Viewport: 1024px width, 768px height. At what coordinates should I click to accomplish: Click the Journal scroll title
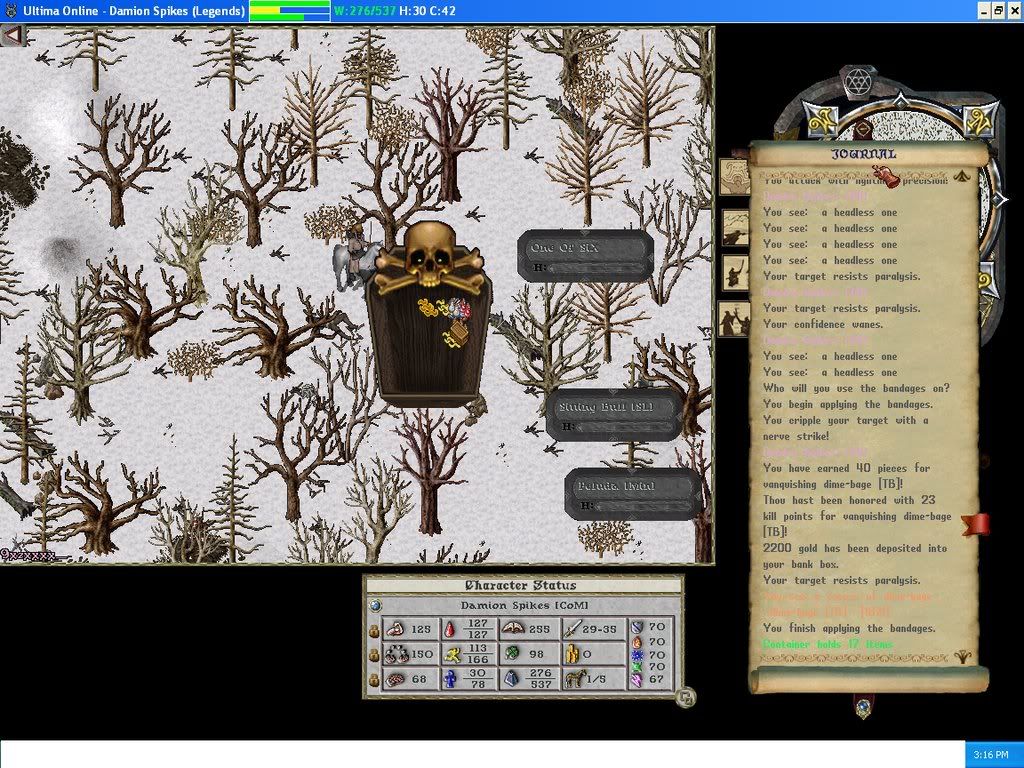pyautogui.click(x=863, y=154)
